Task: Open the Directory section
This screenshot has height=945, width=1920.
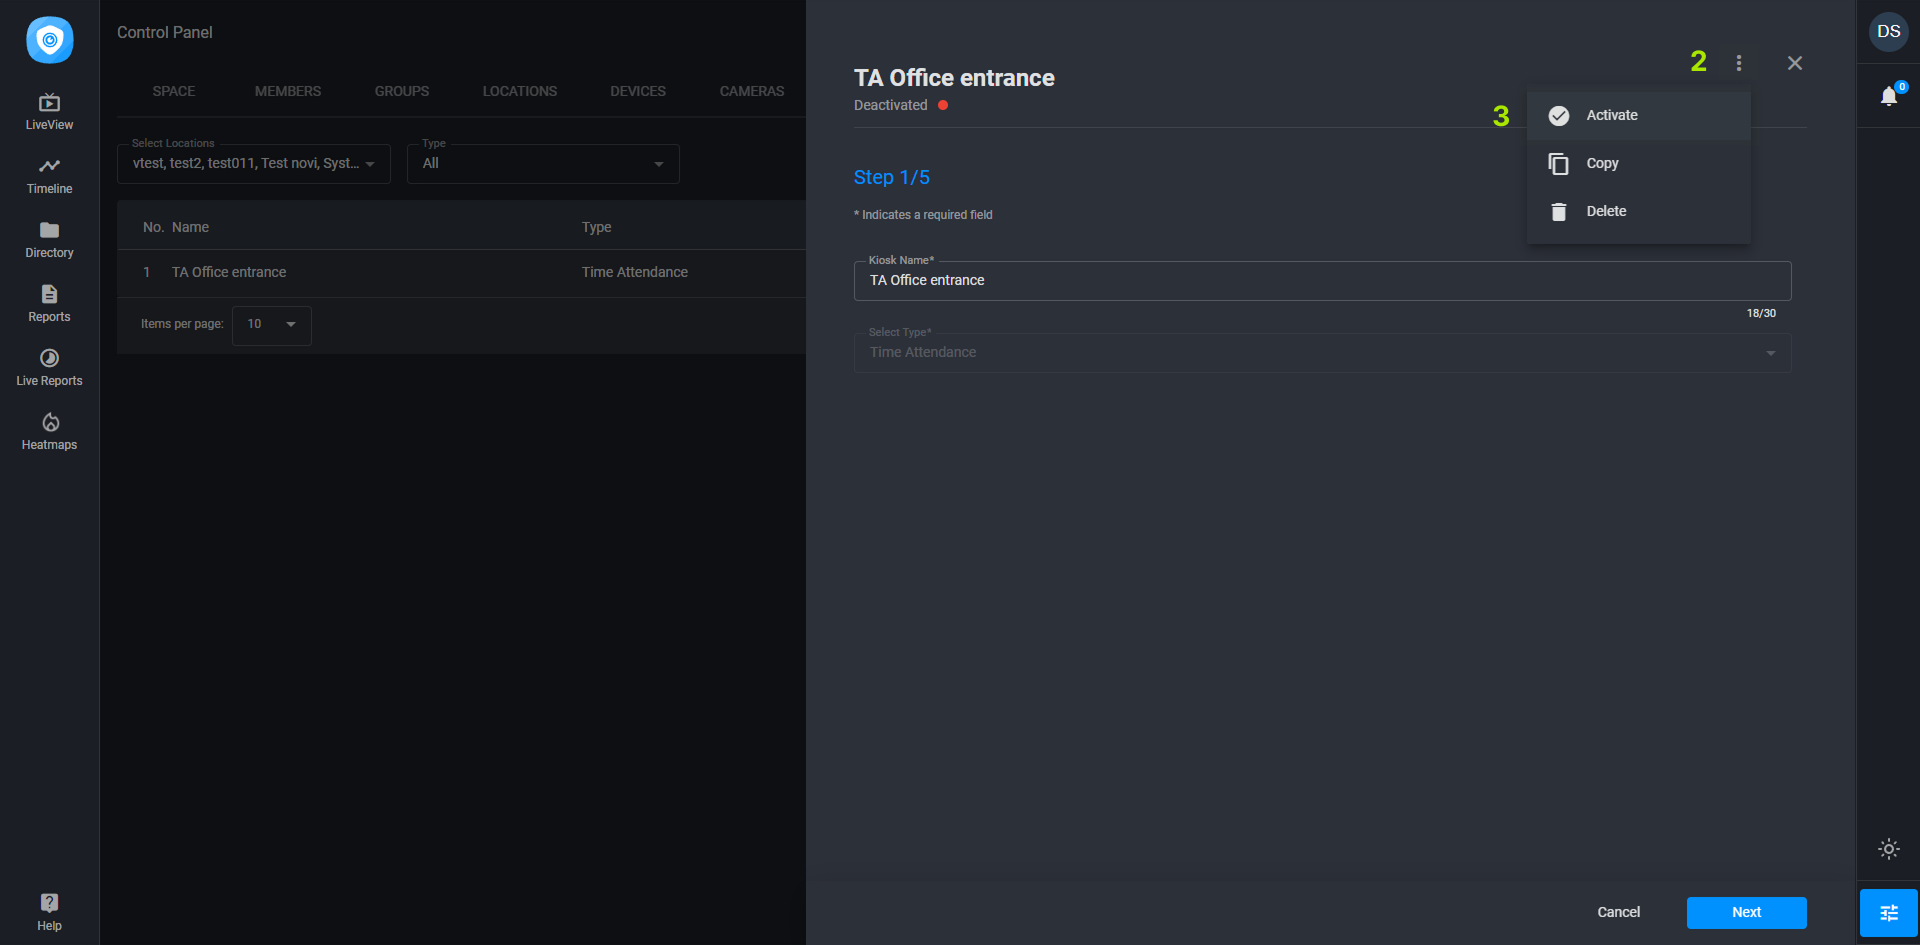Action: [49, 239]
